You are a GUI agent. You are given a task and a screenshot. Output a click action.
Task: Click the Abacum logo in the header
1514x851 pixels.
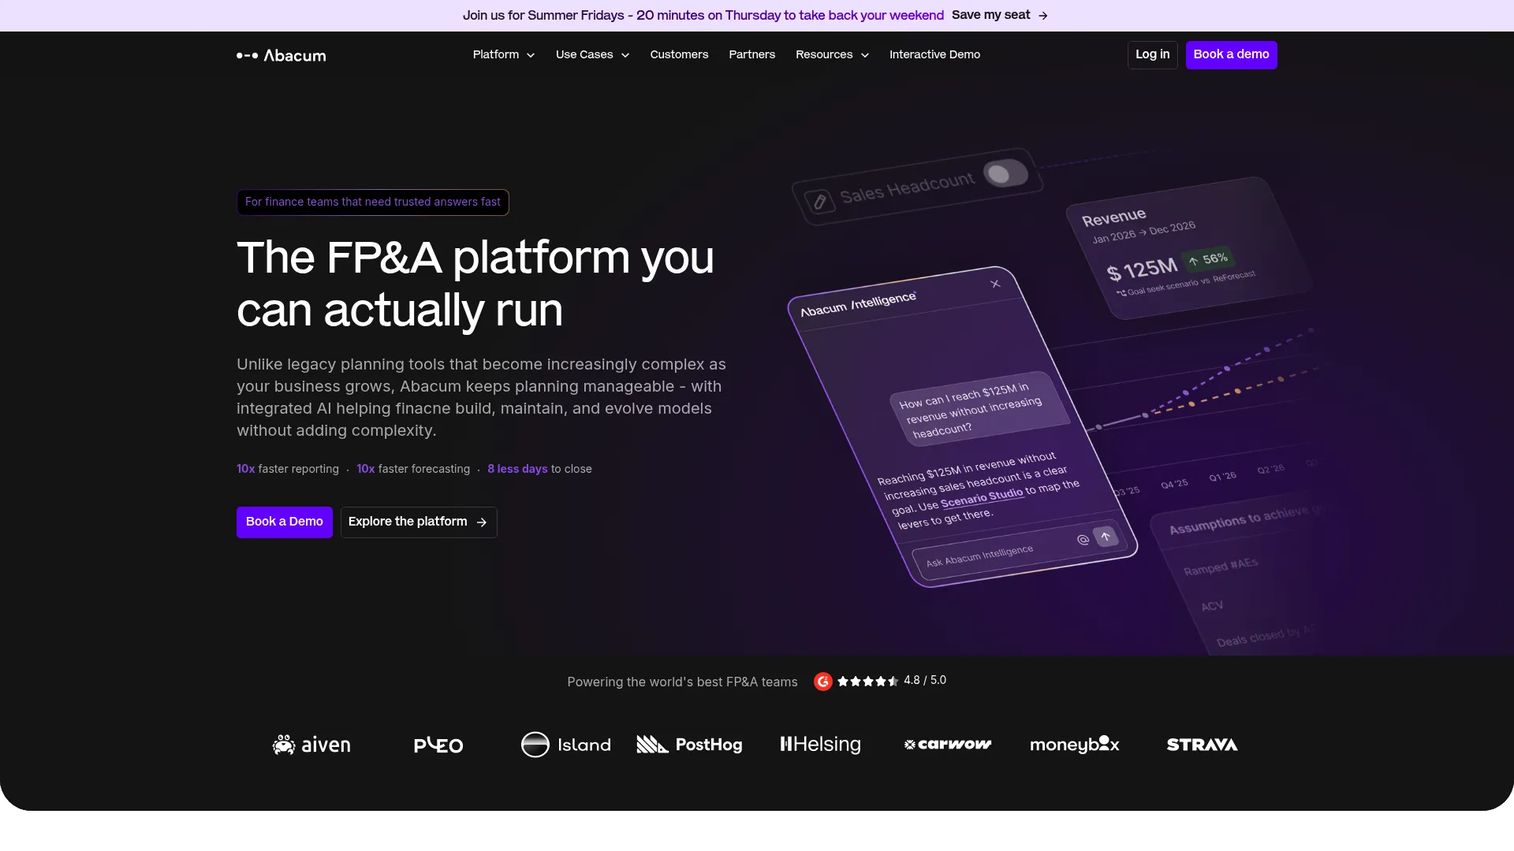[x=281, y=55]
